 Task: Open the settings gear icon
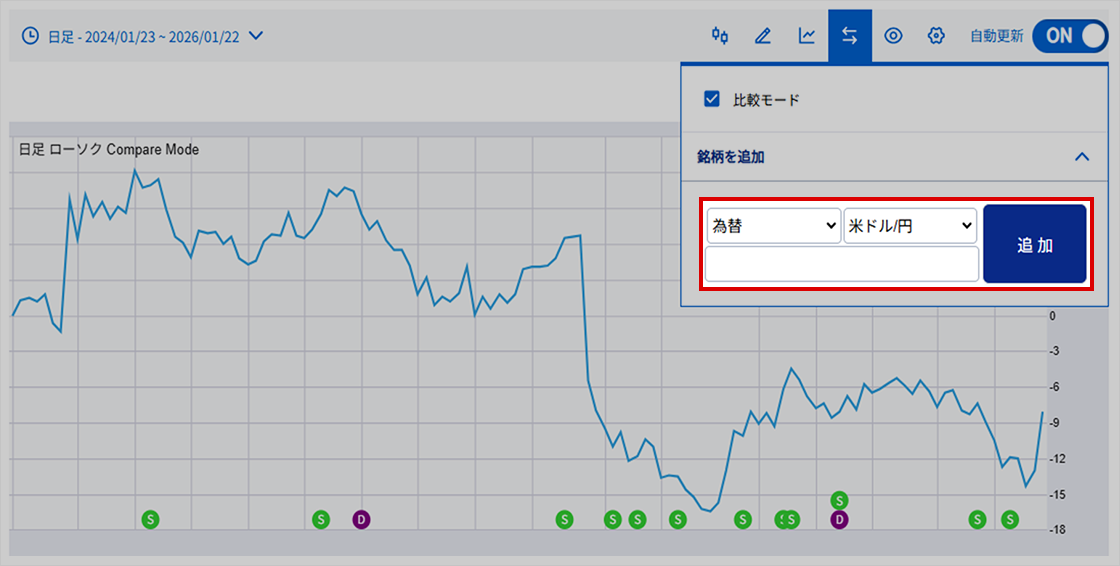(936, 36)
